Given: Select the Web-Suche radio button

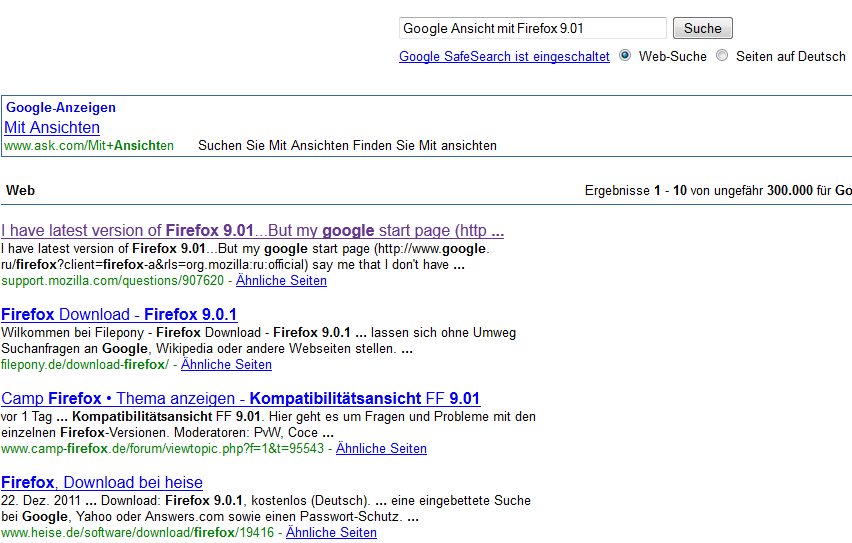Looking at the screenshot, I should click(625, 56).
